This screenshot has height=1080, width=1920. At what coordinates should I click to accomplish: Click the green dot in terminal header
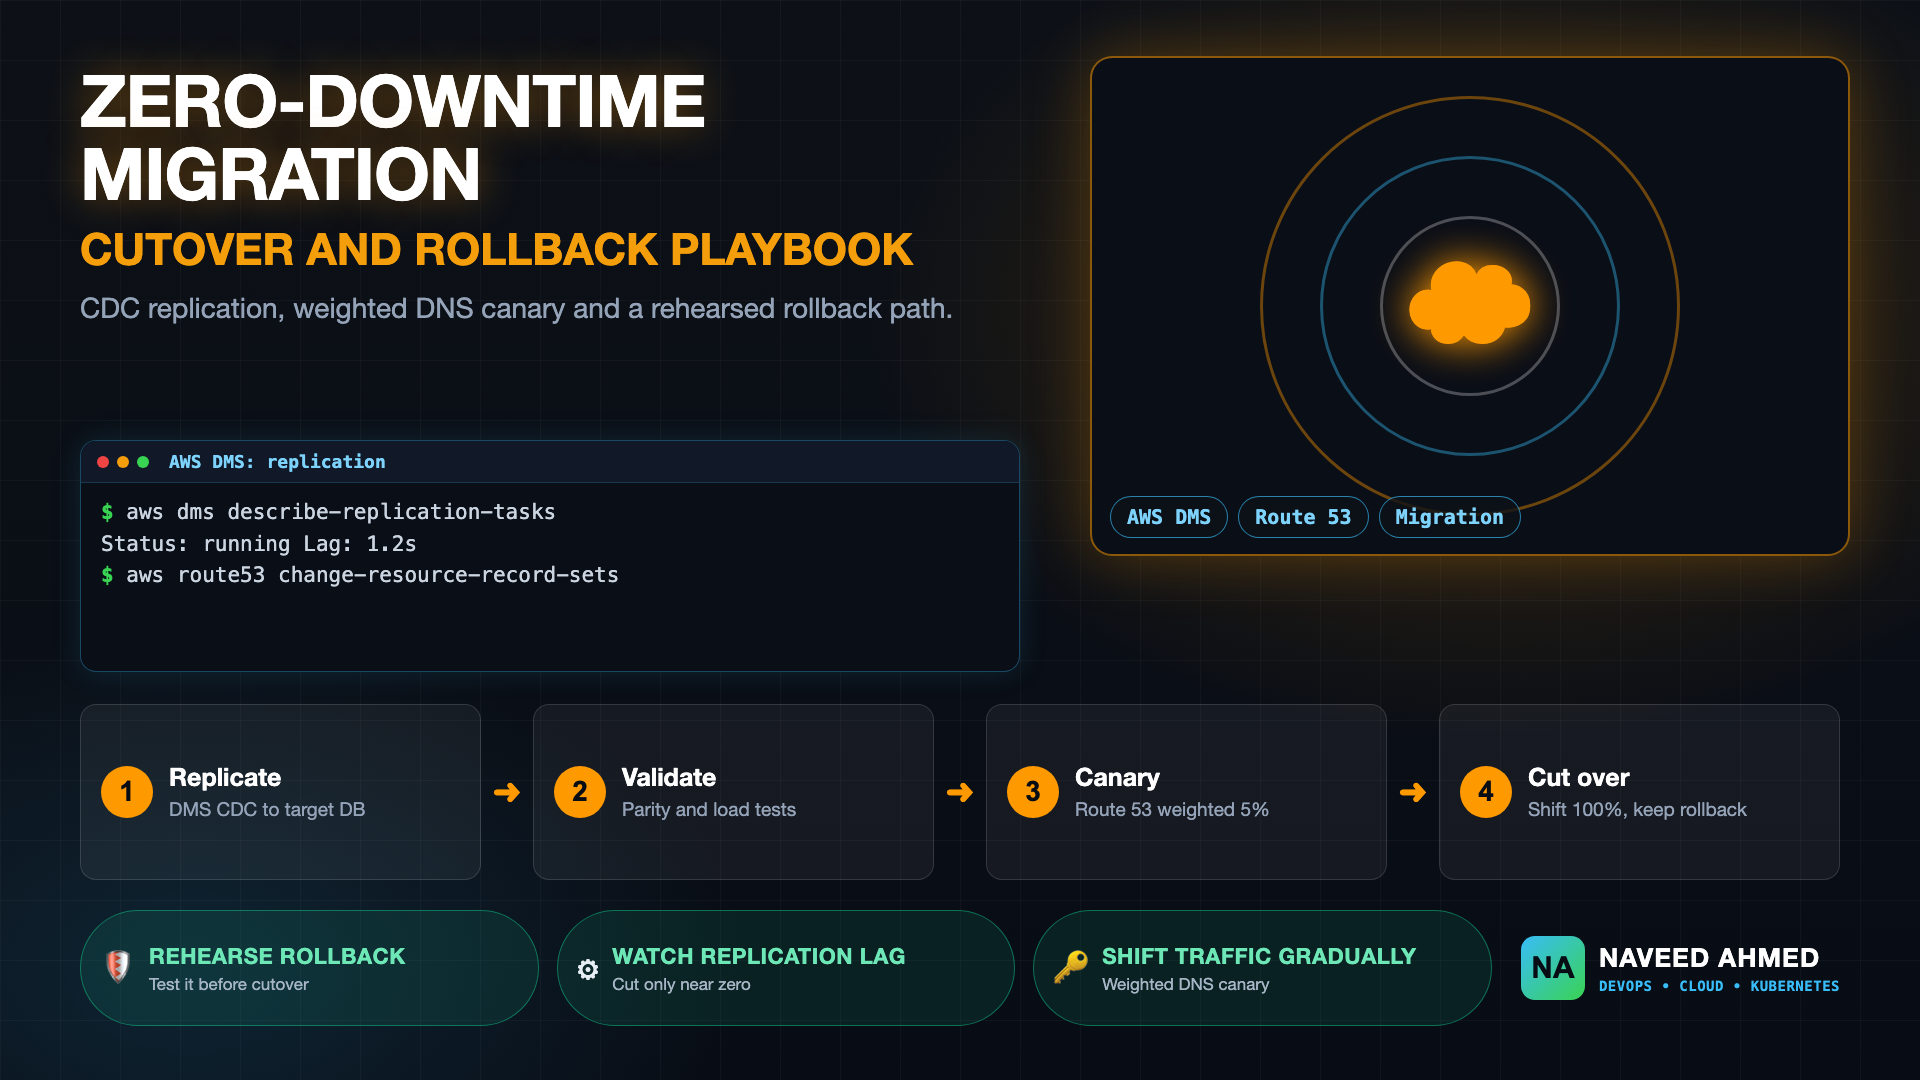143,462
